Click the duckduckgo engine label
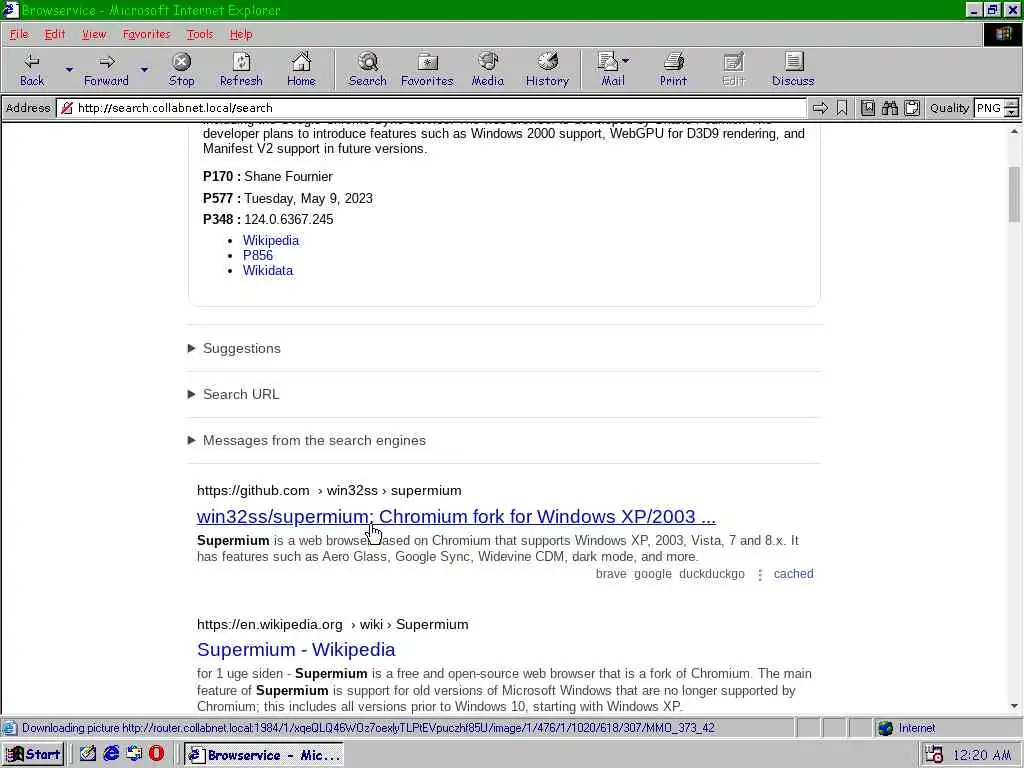The width and height of the screenshot is (1024, 768). (711, 574)
